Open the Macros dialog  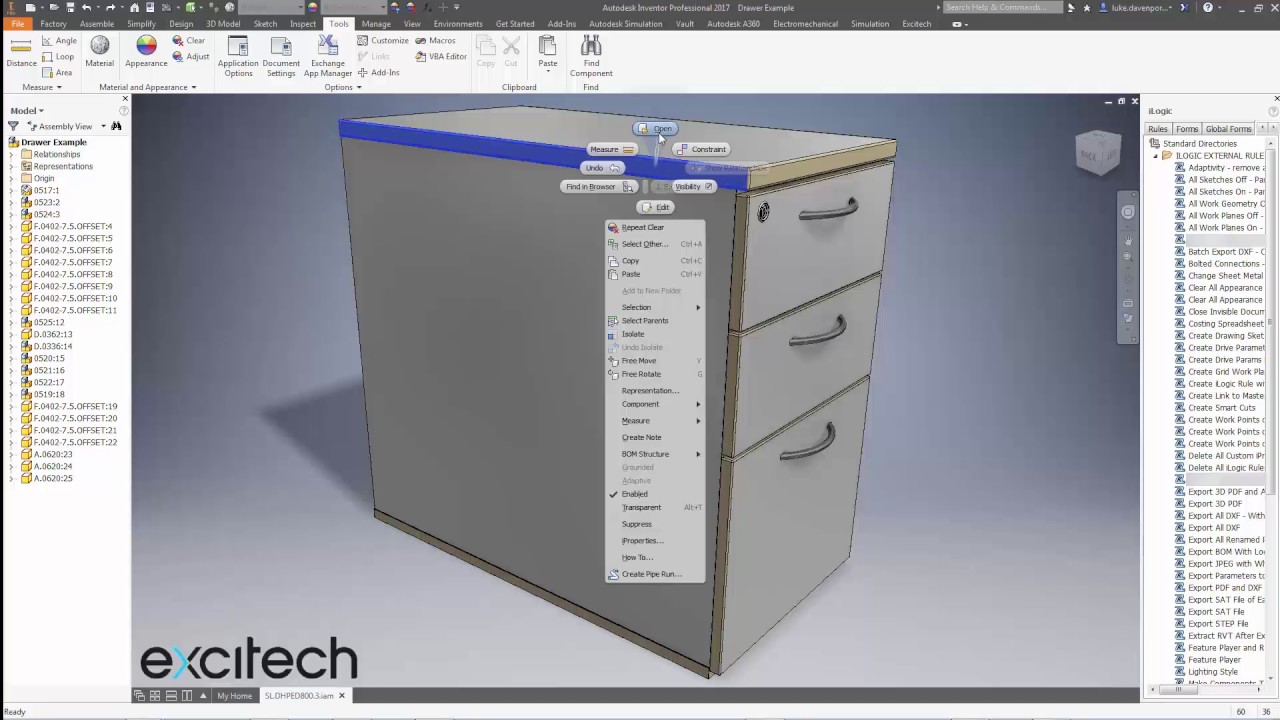(435, 41)
